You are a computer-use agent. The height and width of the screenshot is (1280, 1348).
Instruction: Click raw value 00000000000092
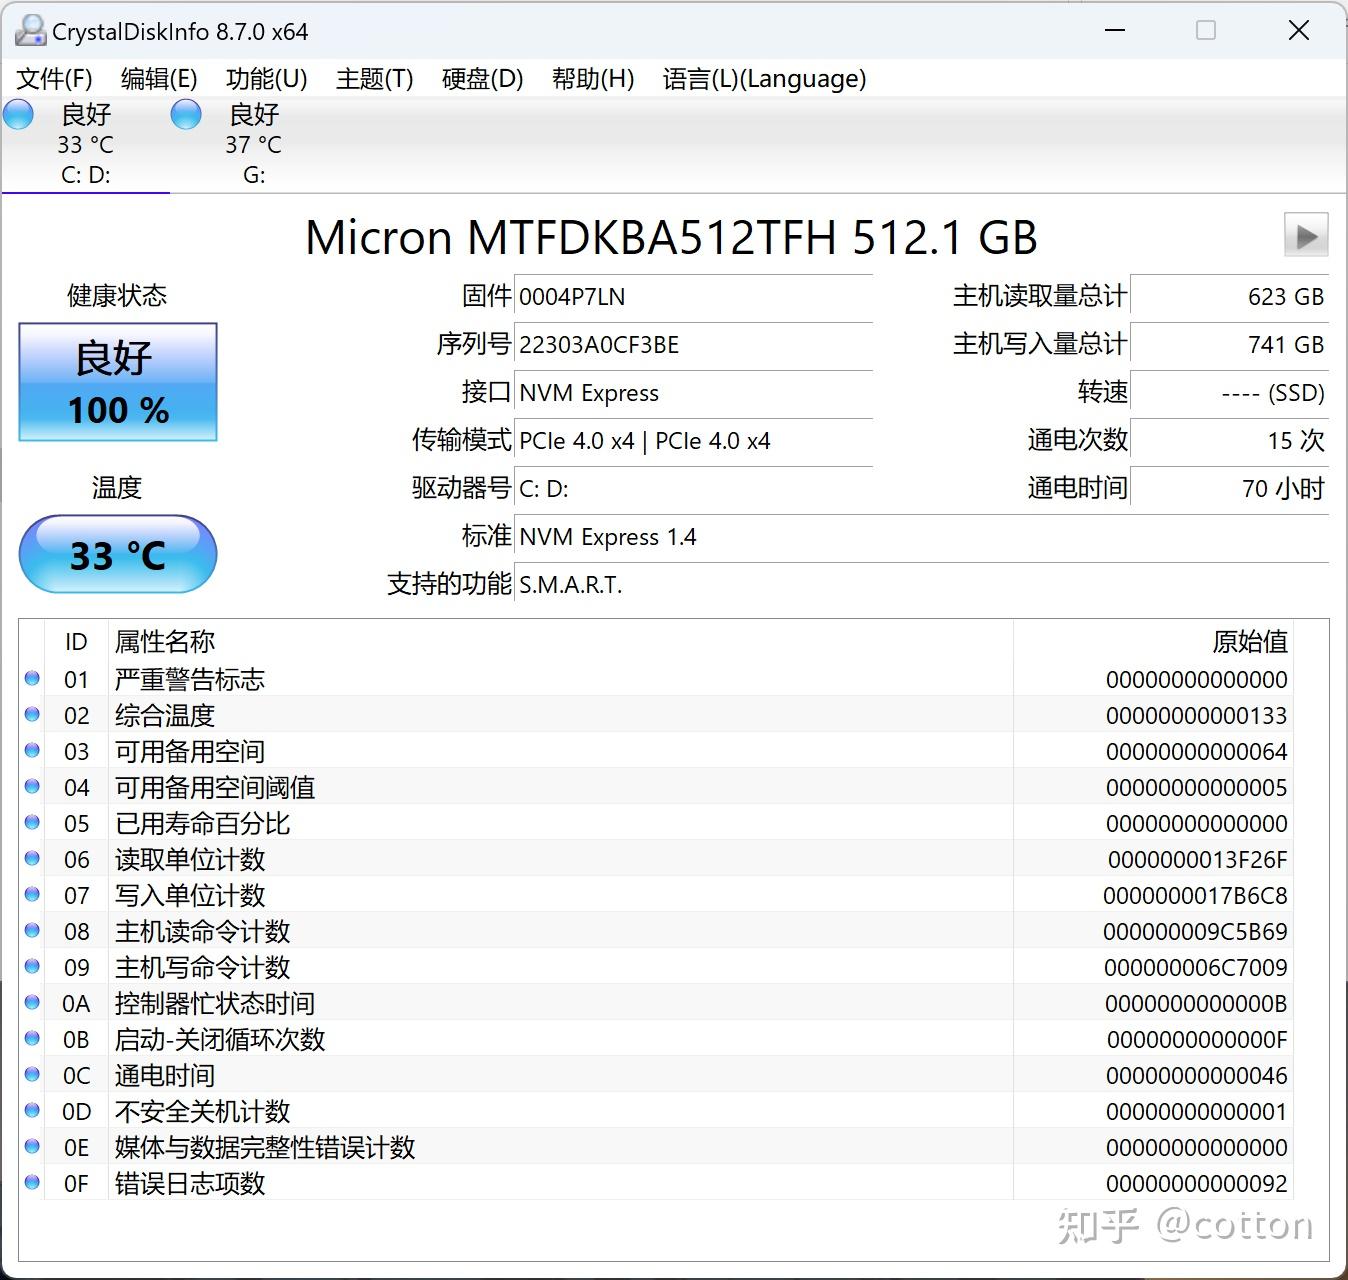point(1196,1184)
